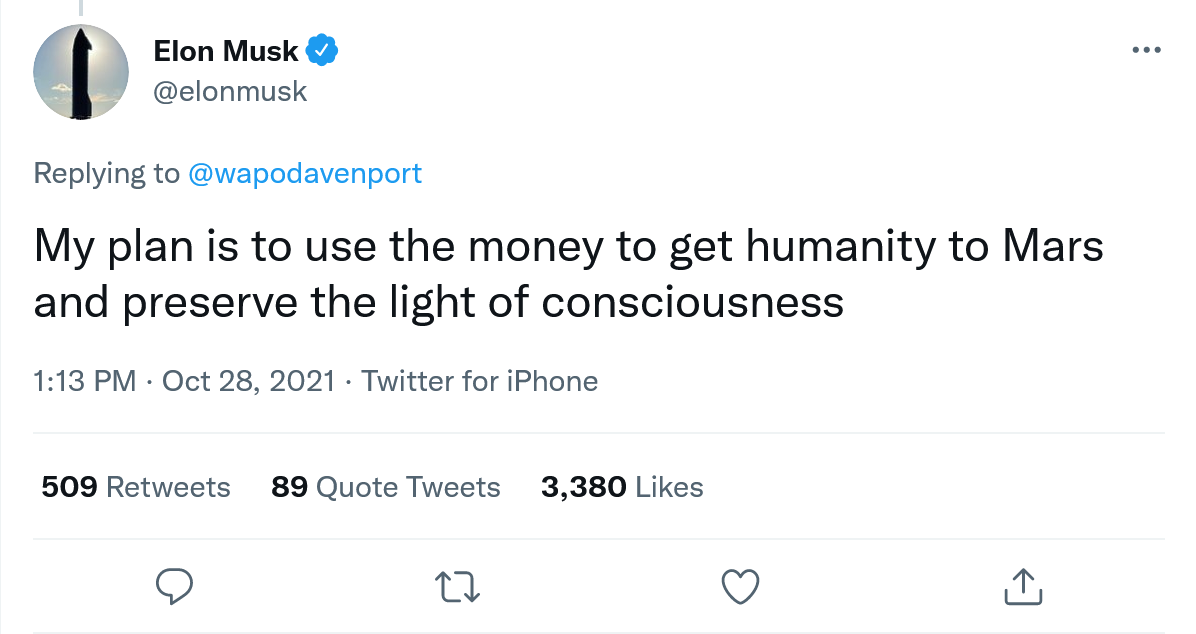View the 509 Retweets list
This screenshot has height=634, width=1196.
[136, 487]
